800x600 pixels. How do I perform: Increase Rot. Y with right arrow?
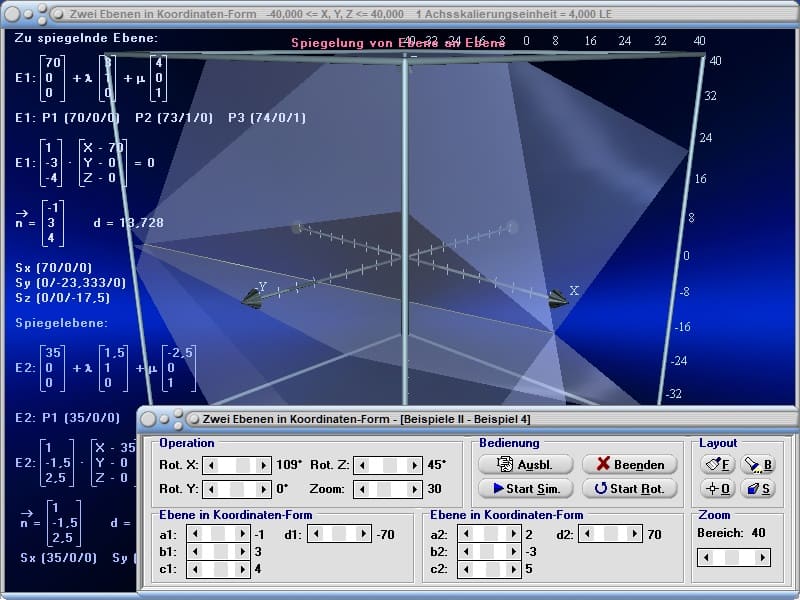263,489
